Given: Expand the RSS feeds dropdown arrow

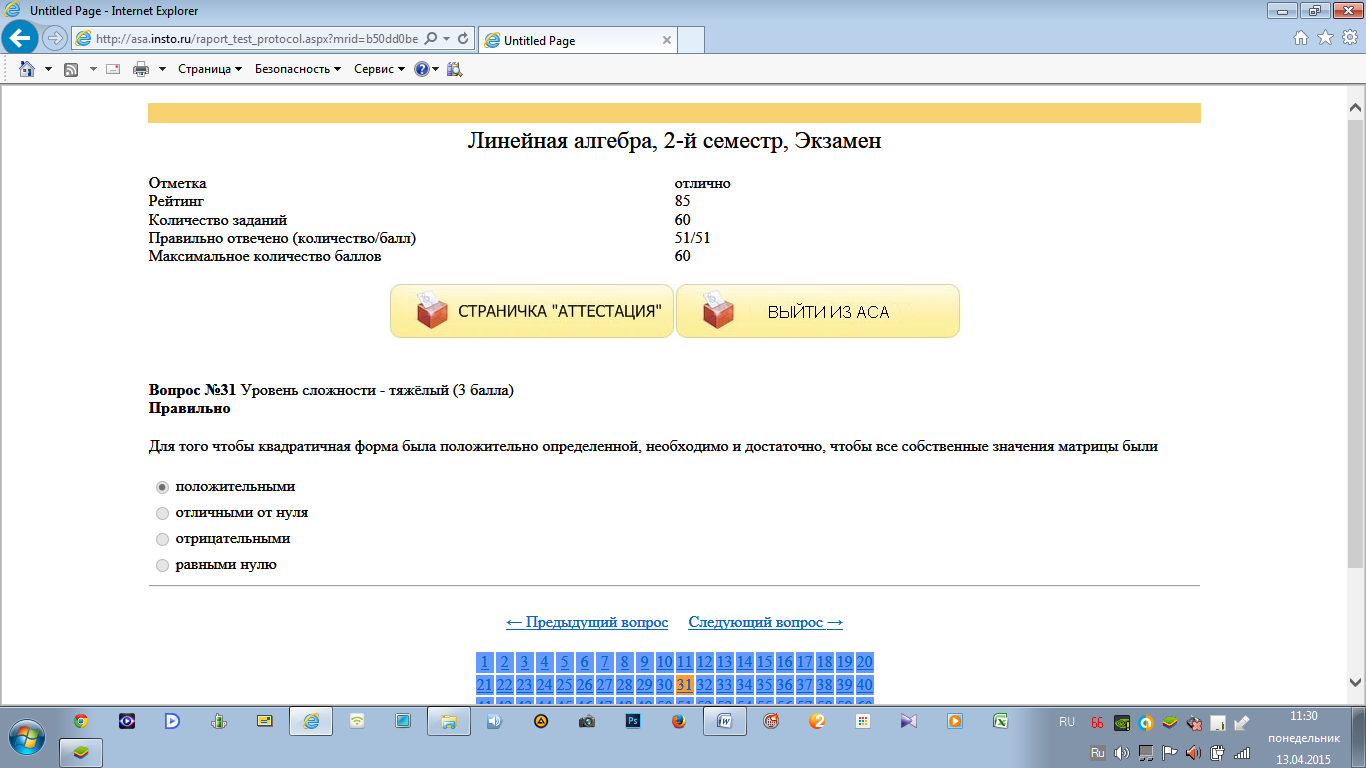Looking at the screenshot, I should point(93,69).
